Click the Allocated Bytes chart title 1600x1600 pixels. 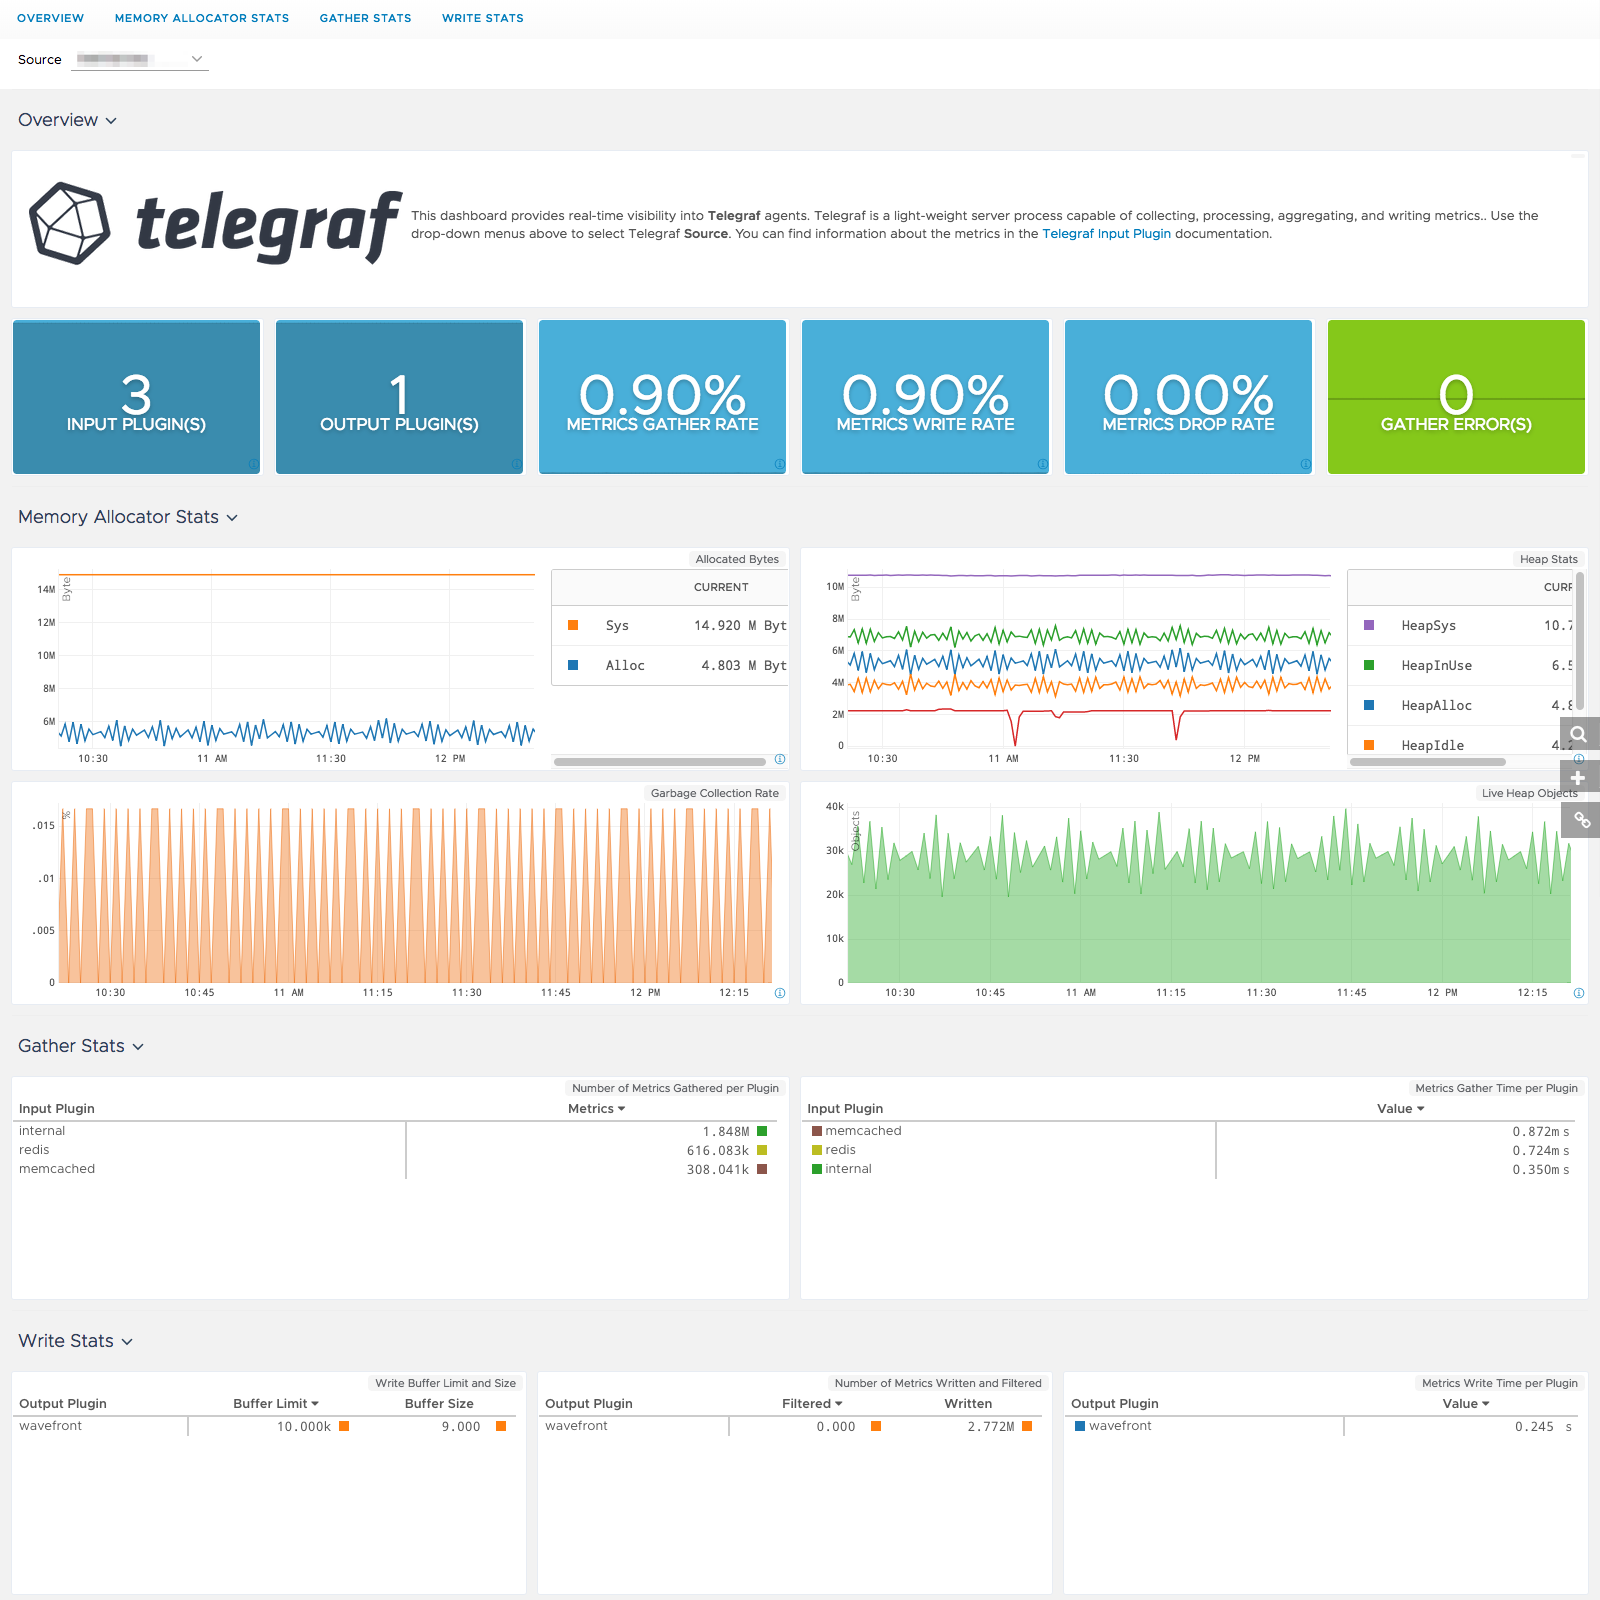coord(737,559)
